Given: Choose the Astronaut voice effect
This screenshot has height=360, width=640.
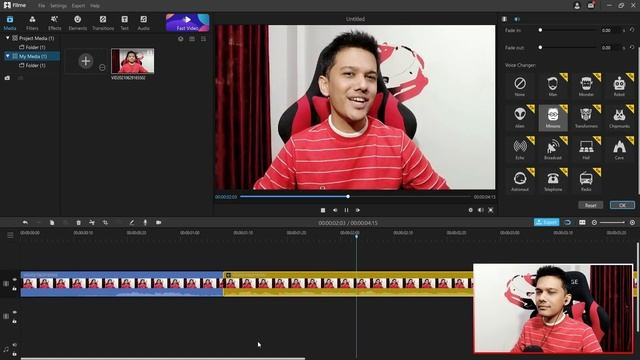Looking at the screenshot, I should pyautogui.click(x=520, y=180).
